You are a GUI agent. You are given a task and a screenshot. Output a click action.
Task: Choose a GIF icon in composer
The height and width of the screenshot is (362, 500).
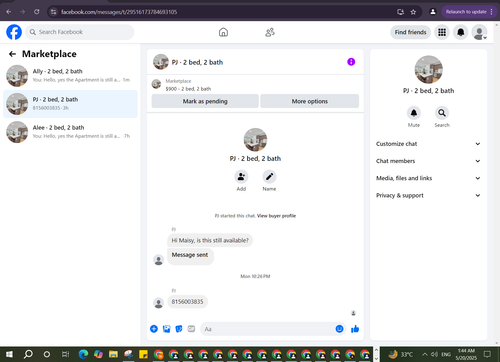pos(191,329)
